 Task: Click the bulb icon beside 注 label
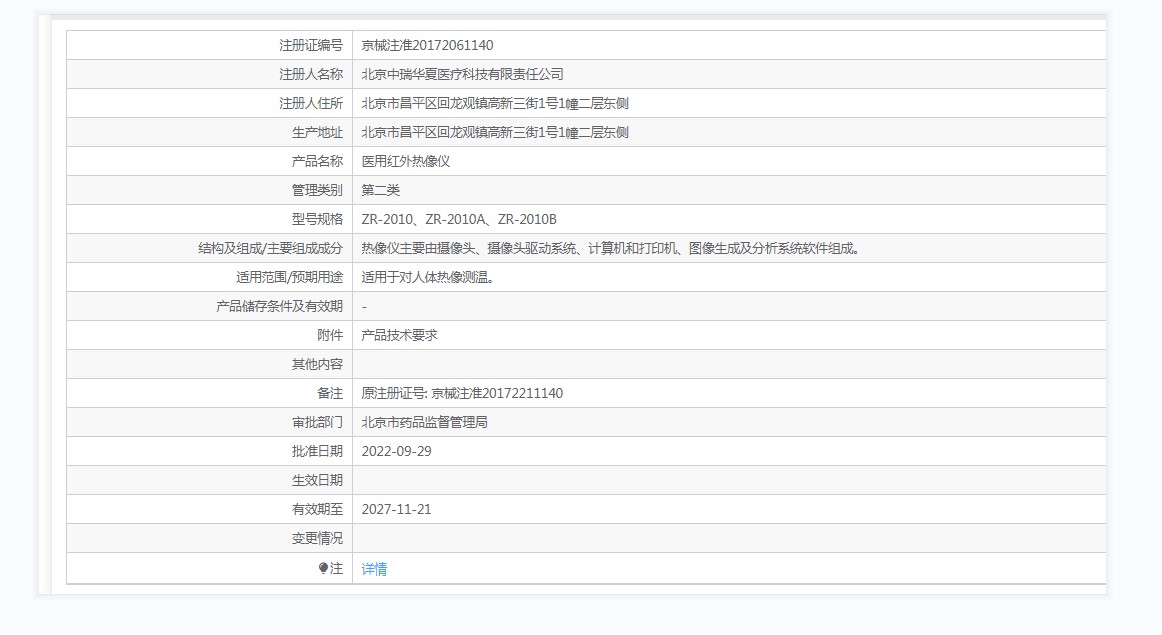point(323,568)
